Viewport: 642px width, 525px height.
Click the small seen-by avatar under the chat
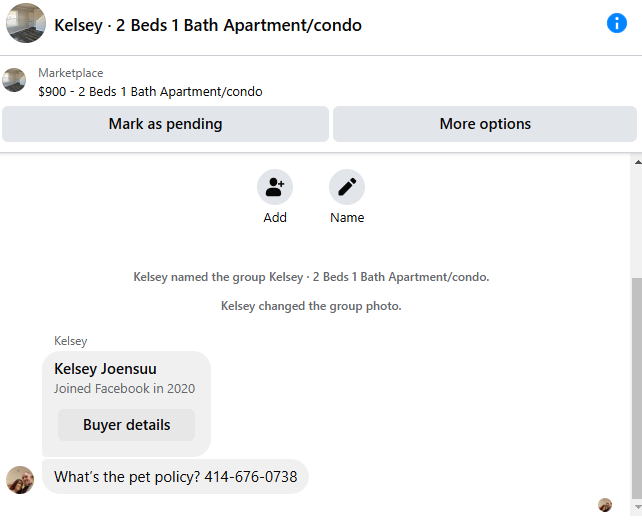coord(604,505)
